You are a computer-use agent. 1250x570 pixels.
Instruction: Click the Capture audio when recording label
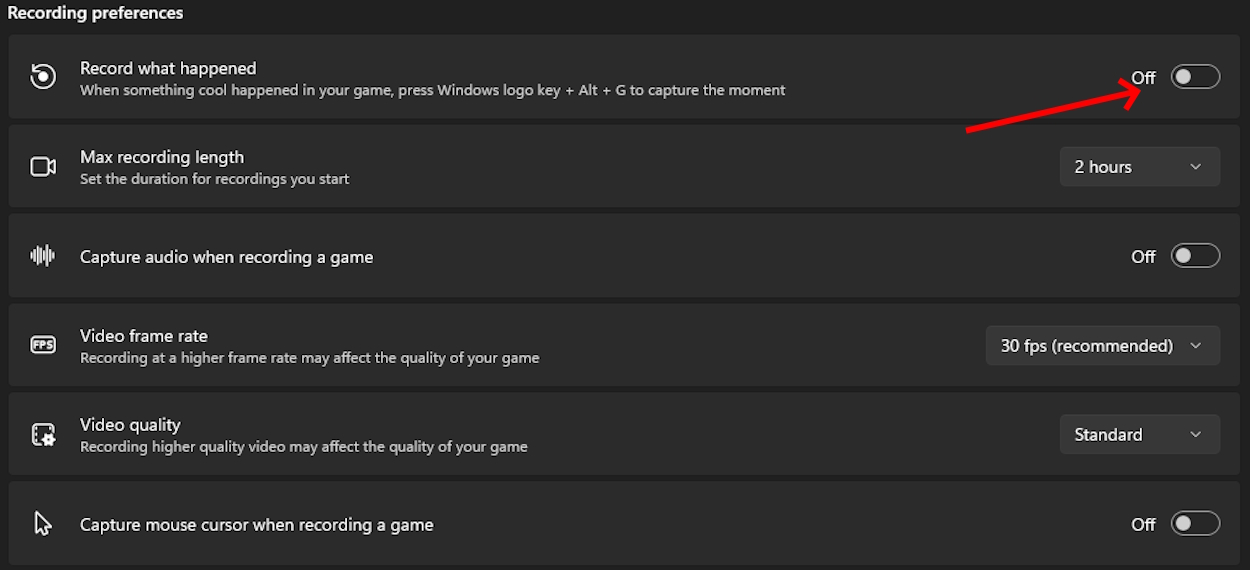pyautogui.click(x=226, y=257)
